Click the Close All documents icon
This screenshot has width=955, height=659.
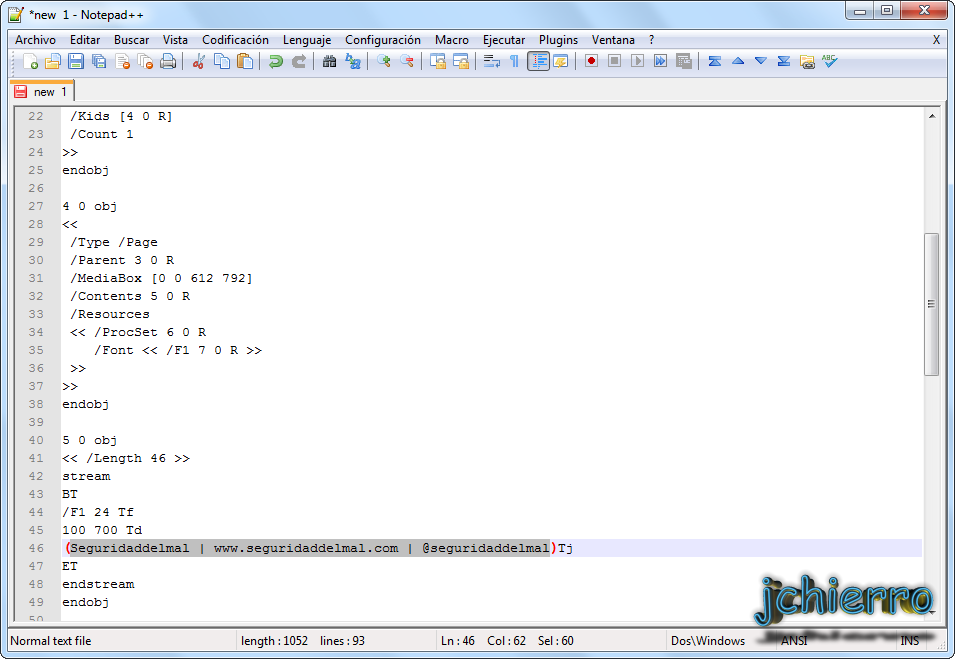145,61
